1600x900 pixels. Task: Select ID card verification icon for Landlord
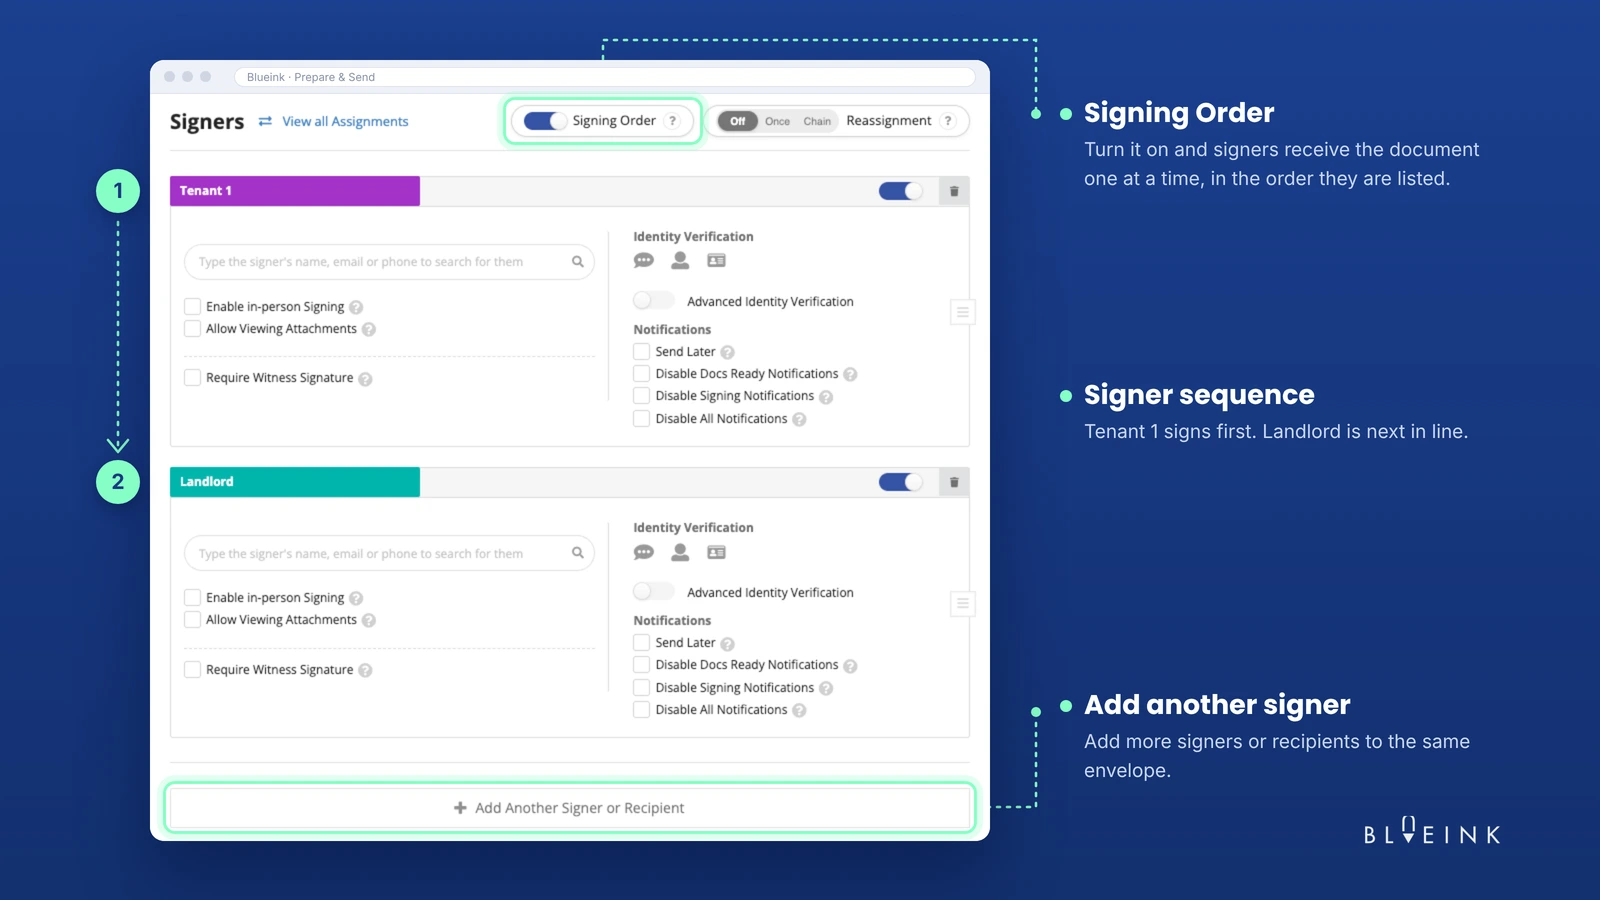pos(716,552)
